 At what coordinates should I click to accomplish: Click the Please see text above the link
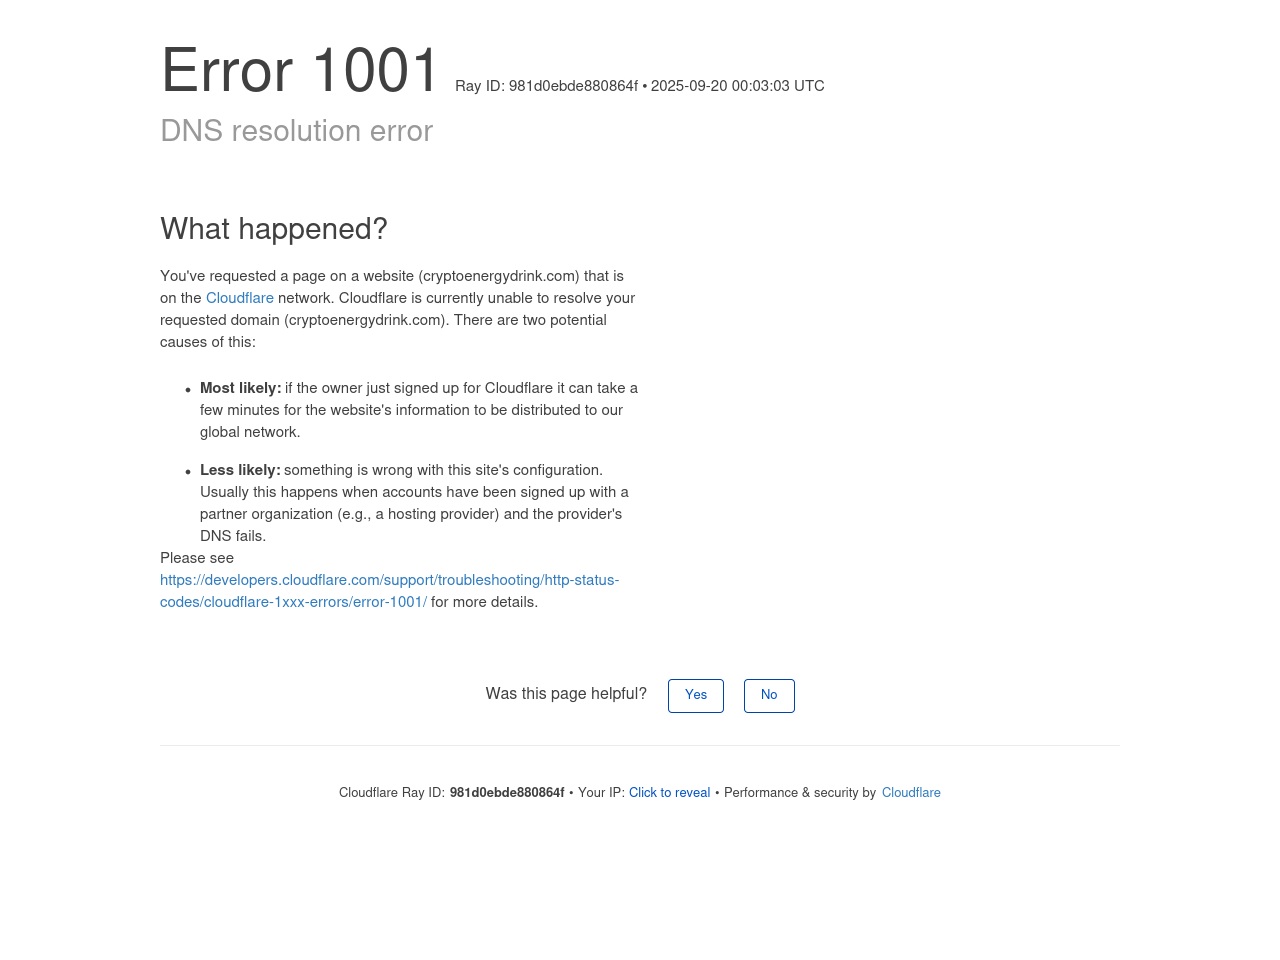click(x=197, y=559)
